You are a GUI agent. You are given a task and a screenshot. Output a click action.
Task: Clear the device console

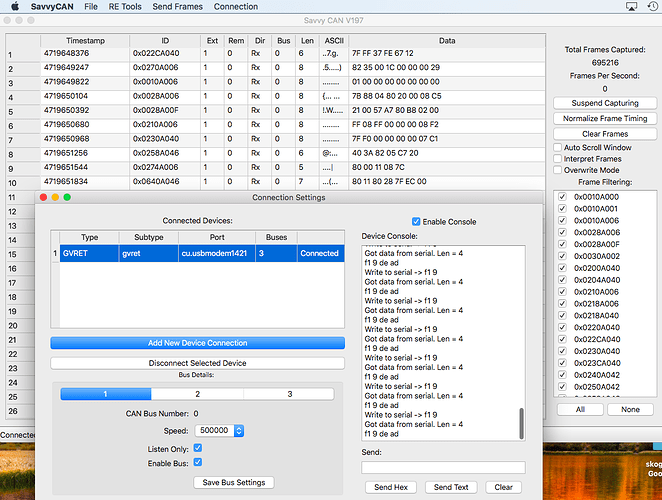pyautogui.click(x=503, y=487)
